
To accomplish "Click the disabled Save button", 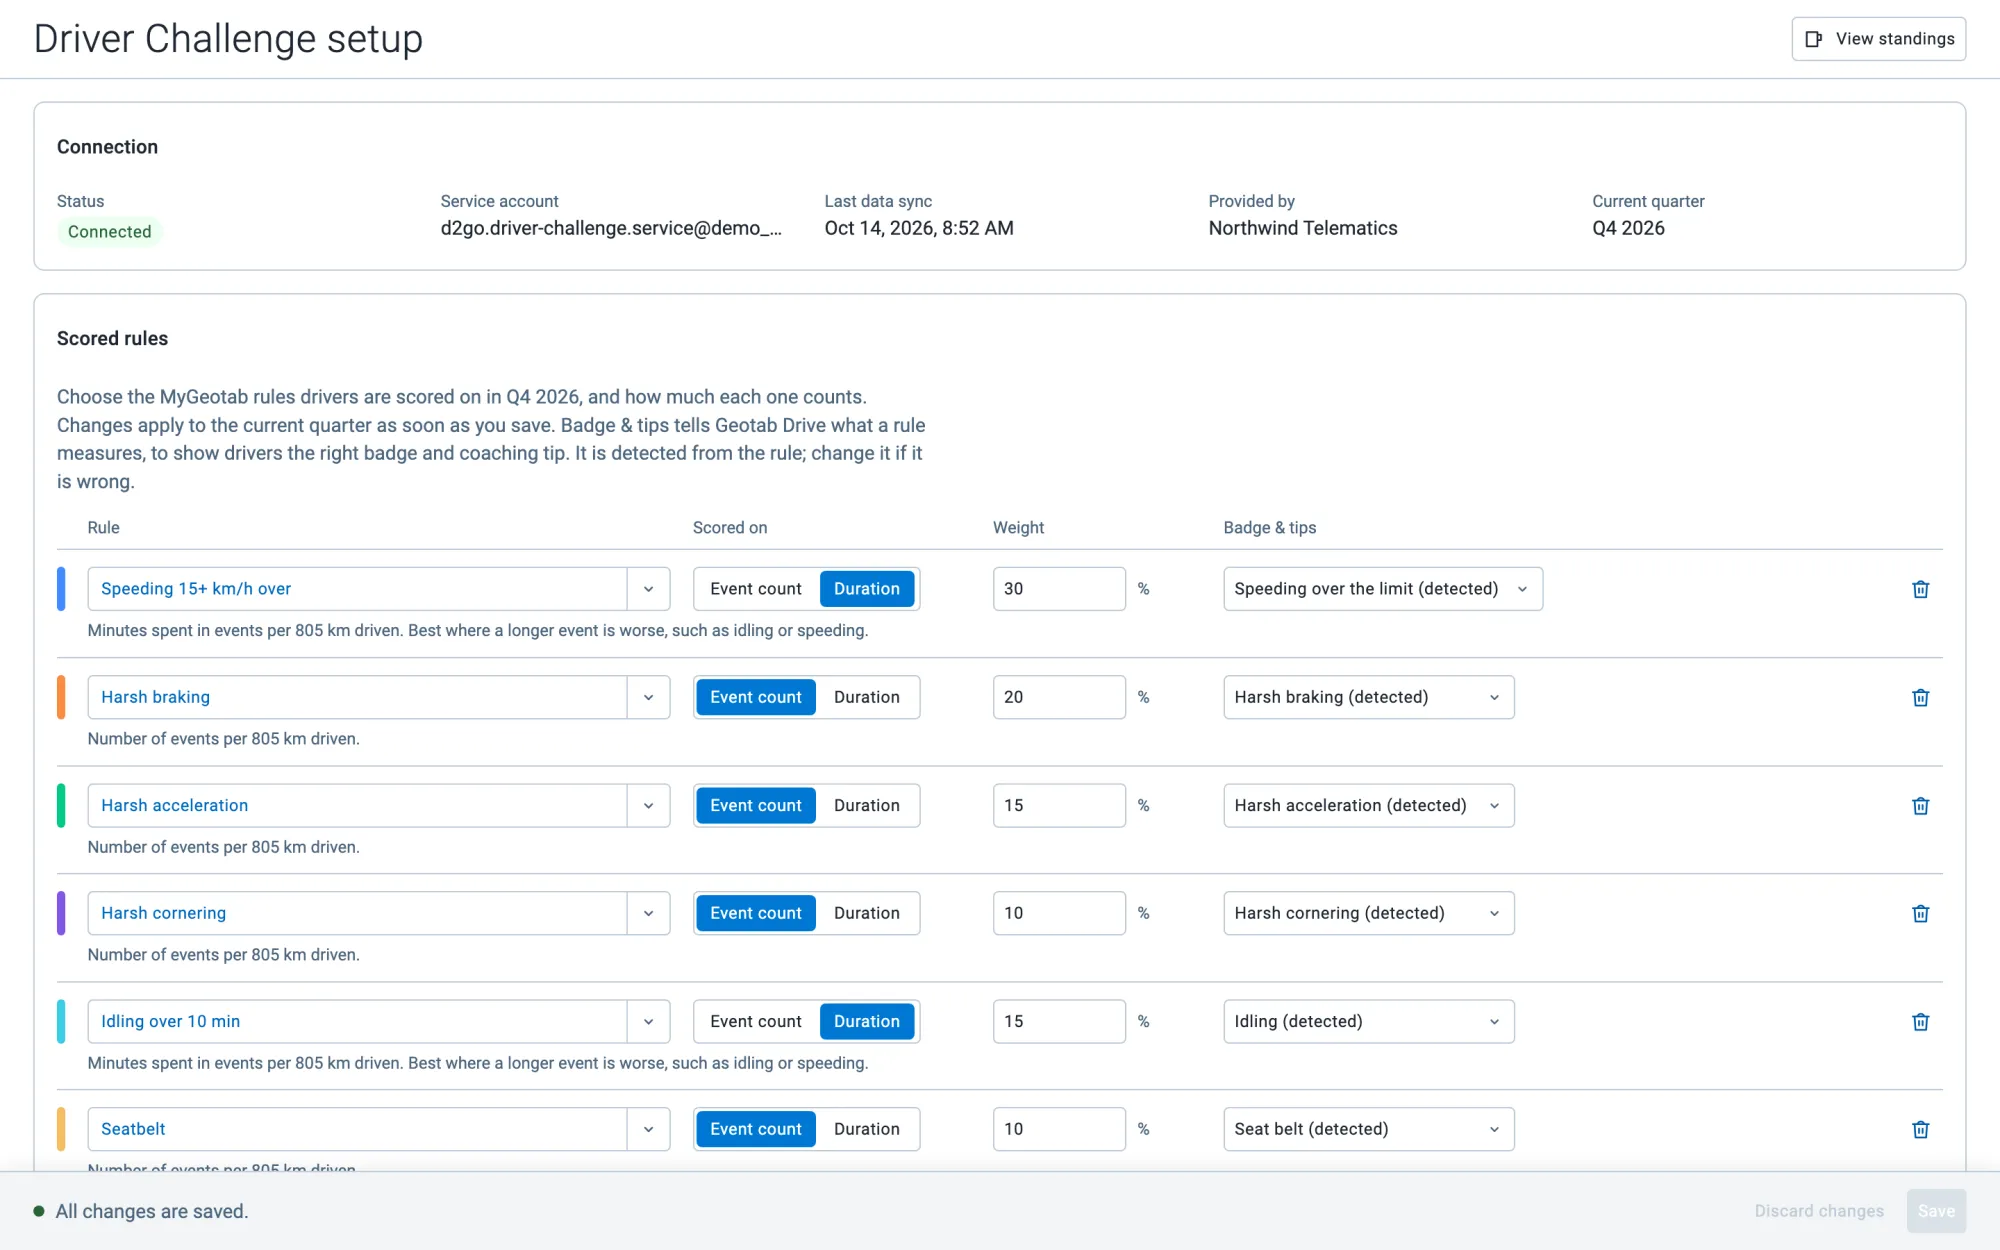I will click(x=1936, y=1211).
